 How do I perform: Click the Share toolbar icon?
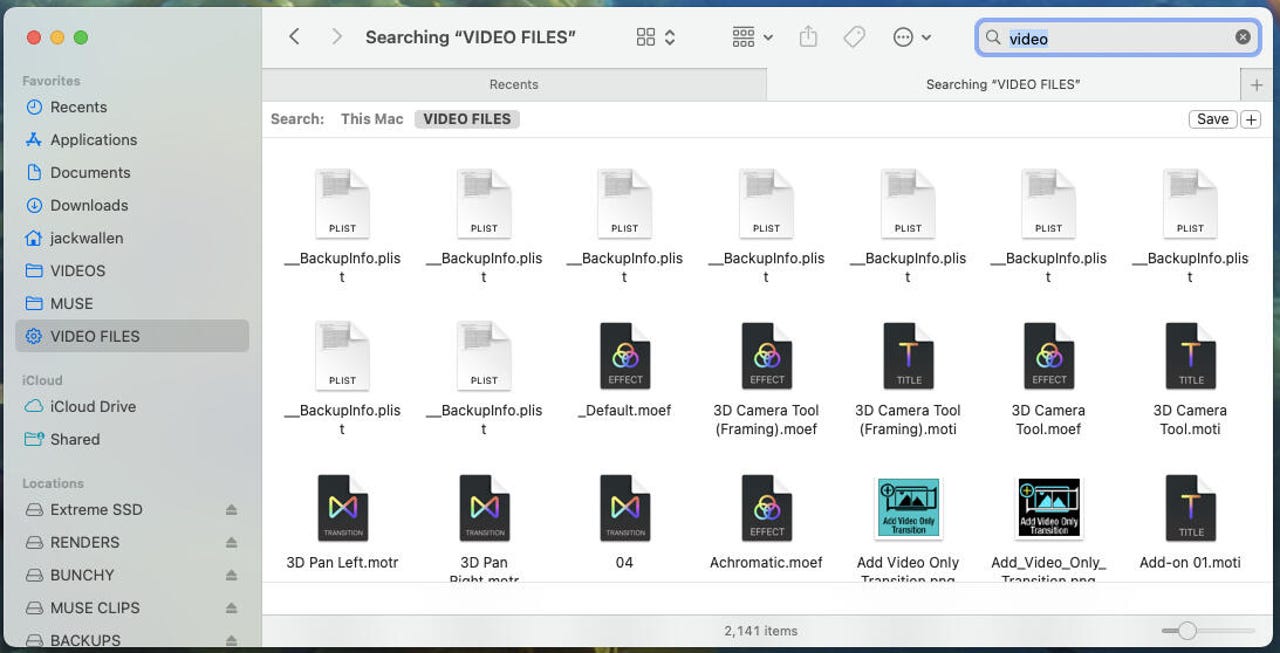click(x=808, y=37)
